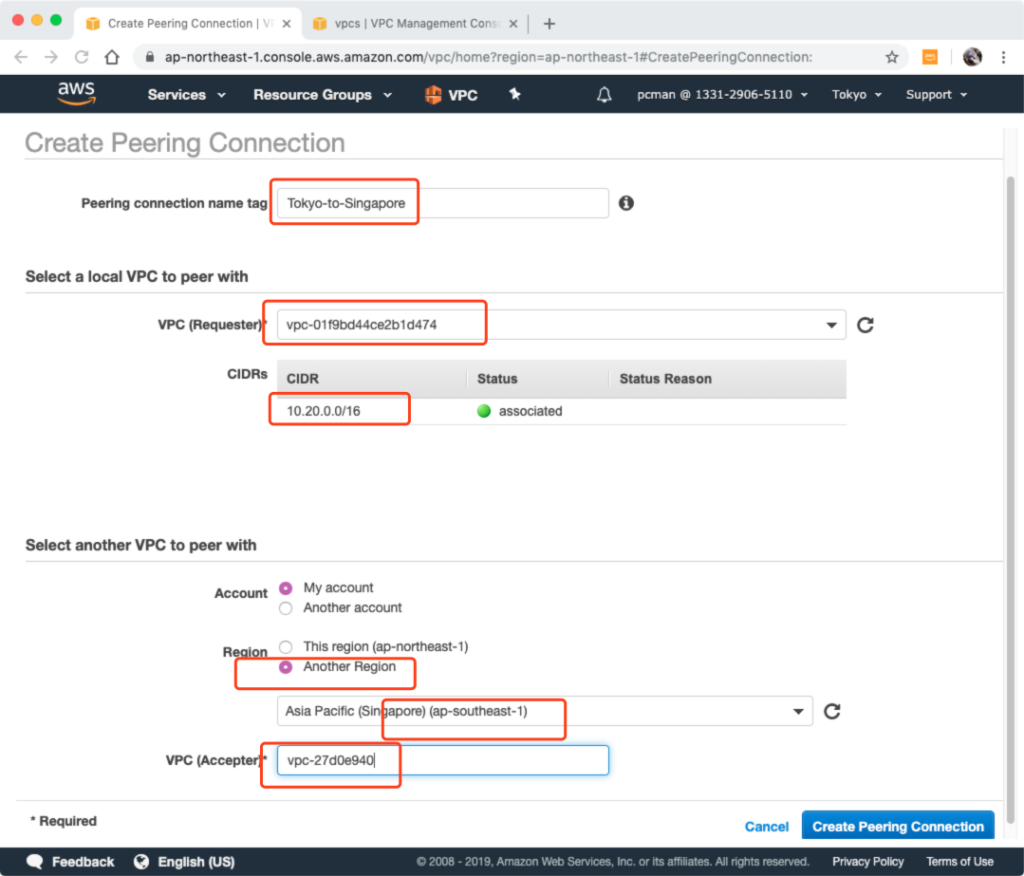Bookmark this page with the star icon
The width and height of the screenshot is (1024, 876).
click(892, 57)
